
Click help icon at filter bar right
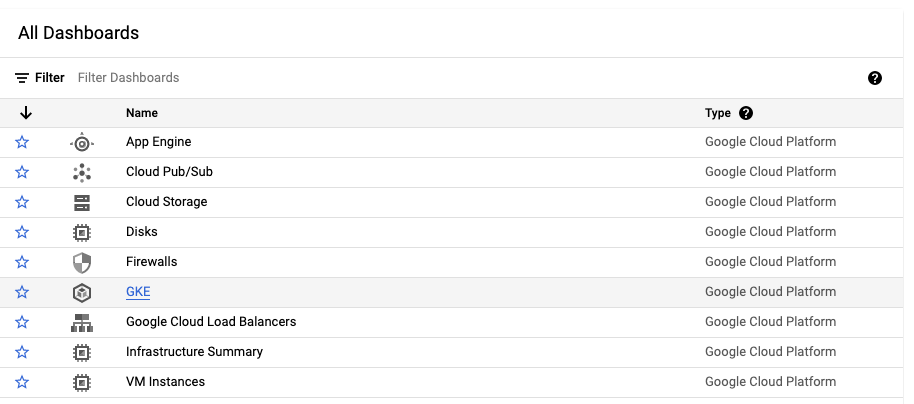coord(875,78)
